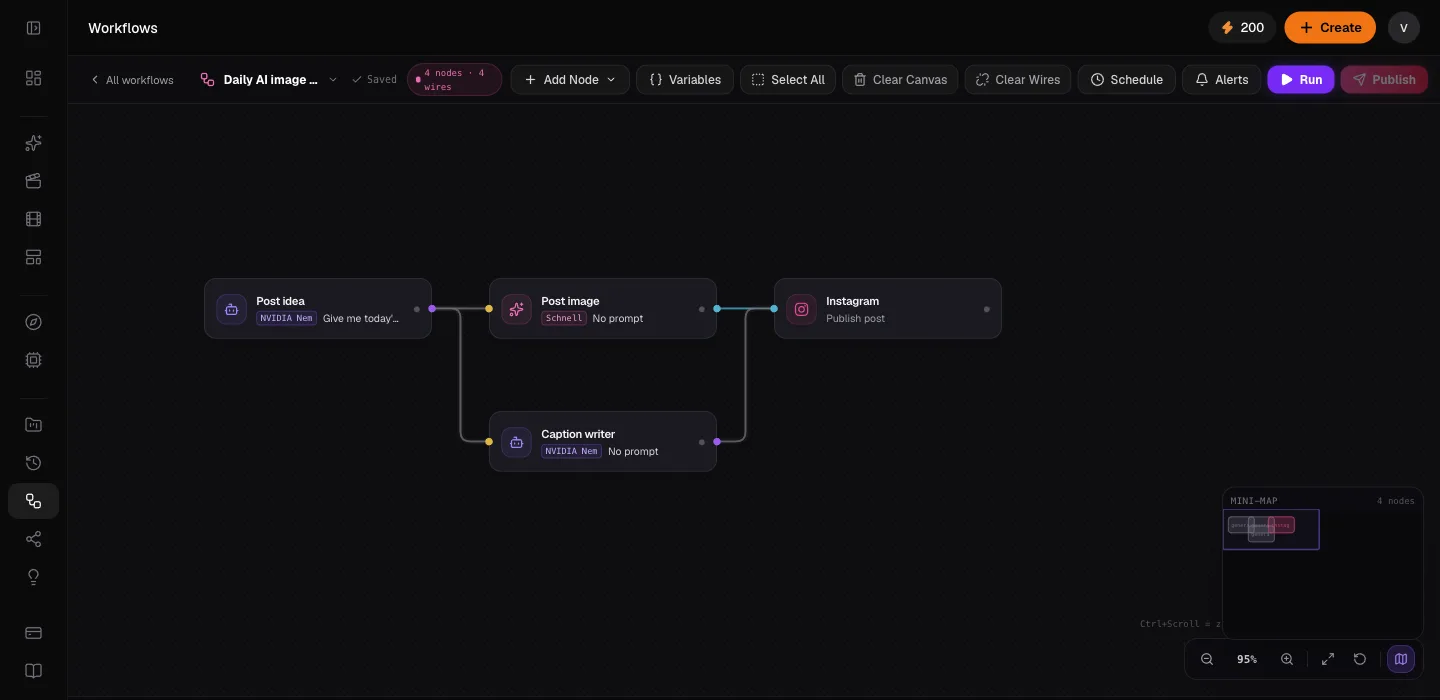This screenshot has height=700, width=1440.
Task: Click the robot icon on Caption writer node
Action: click(x=516, y=442)
